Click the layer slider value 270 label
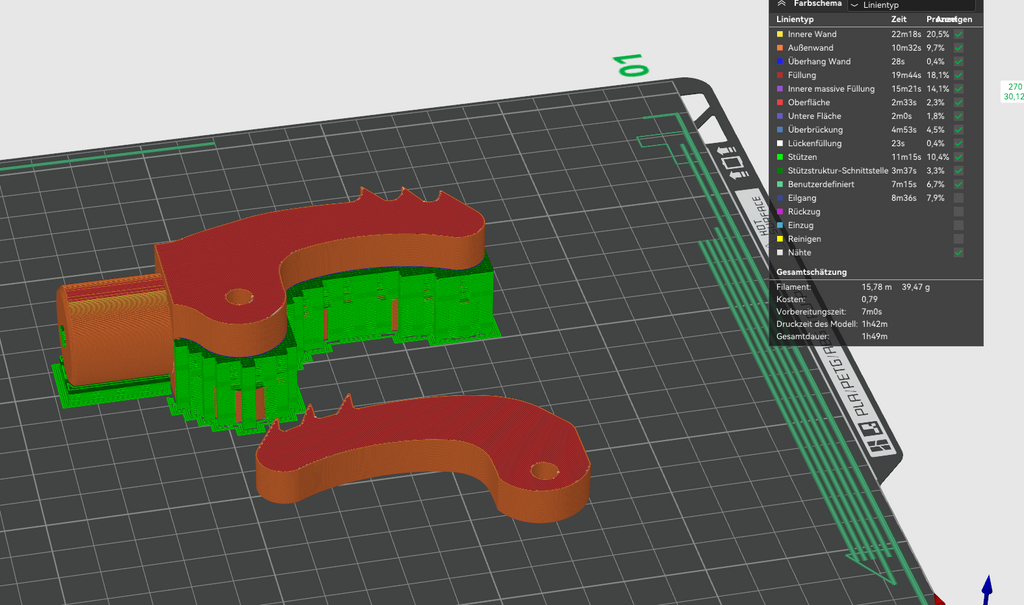 pos(1014,86)
